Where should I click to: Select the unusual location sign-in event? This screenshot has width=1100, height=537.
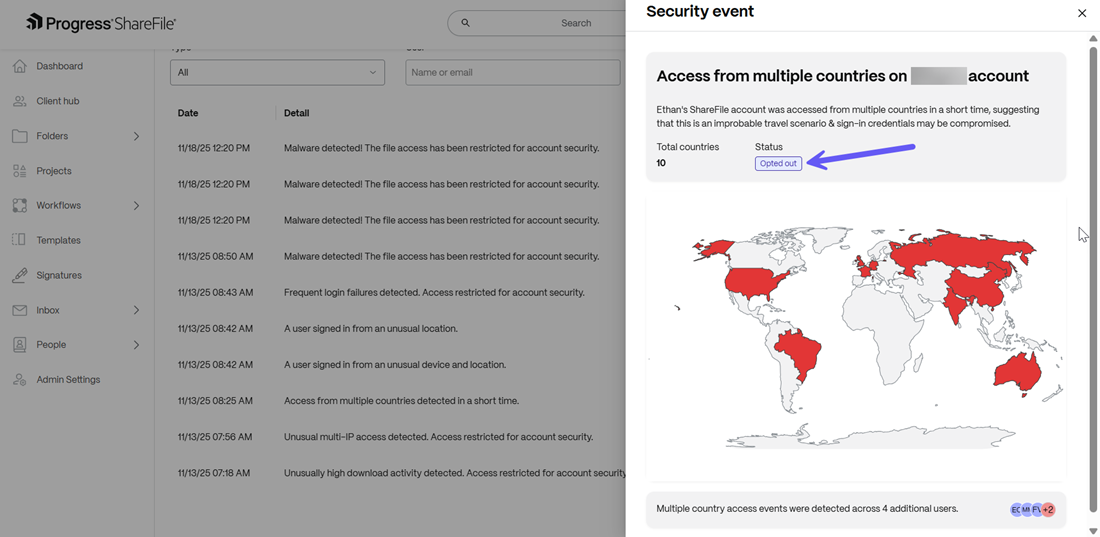coord(400,329)
